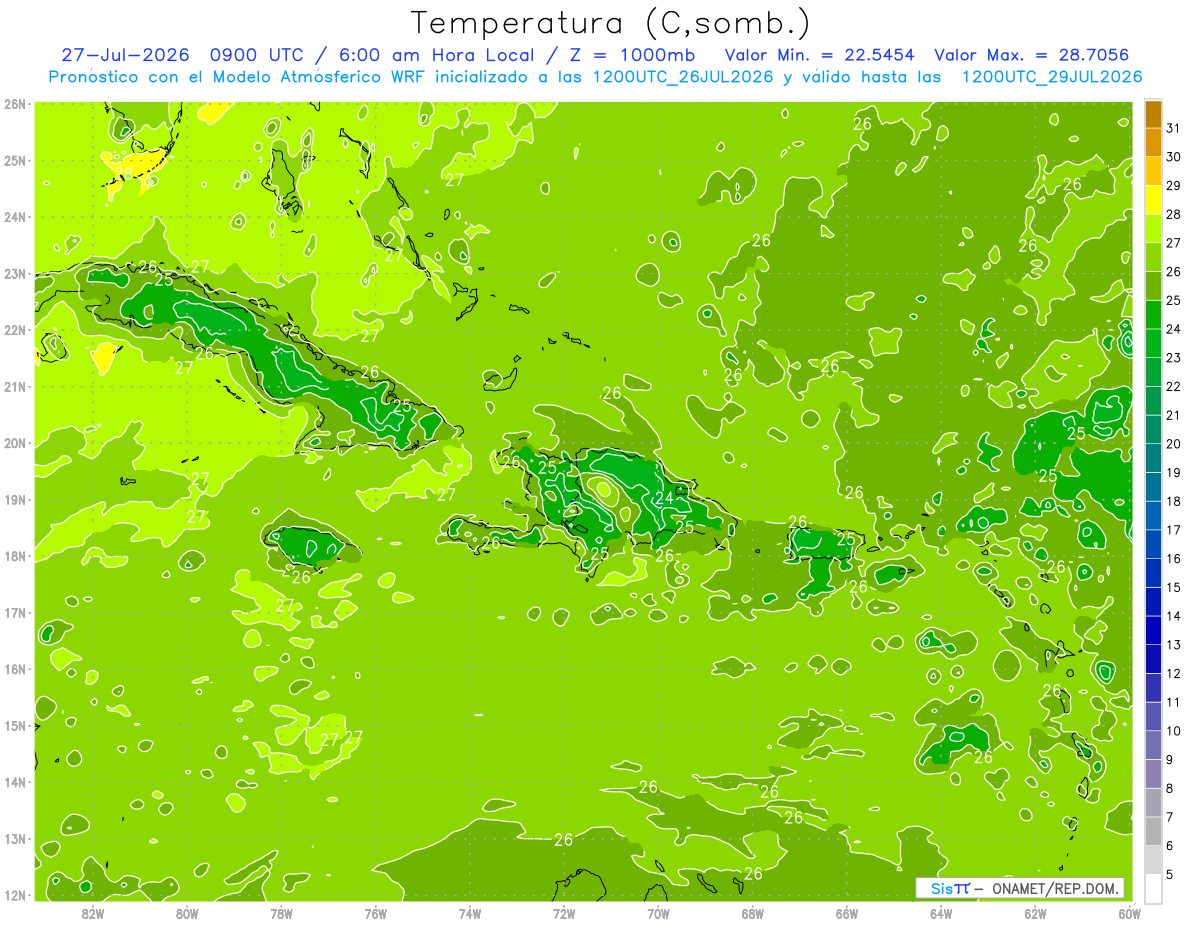Click the "15" color bar label
This screenshot has height=927, width=1200.
[1174, 587]
